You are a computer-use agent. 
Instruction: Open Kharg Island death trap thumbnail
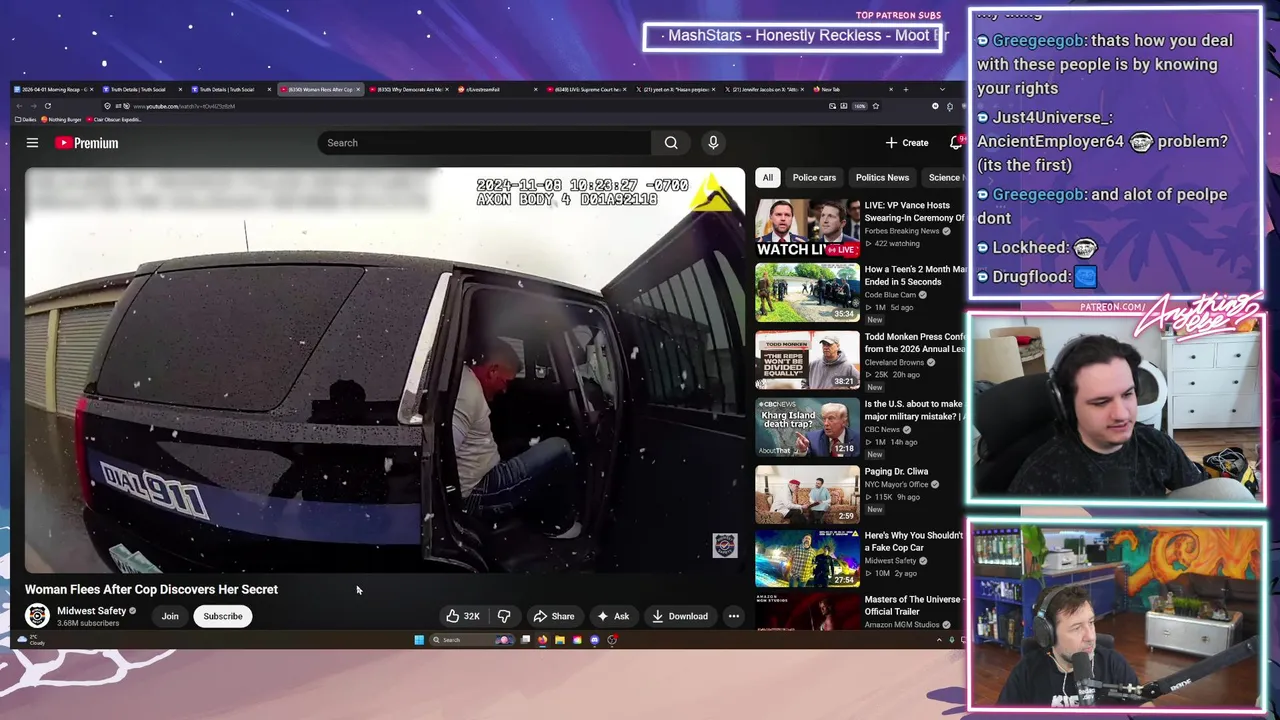pos(807,427)
